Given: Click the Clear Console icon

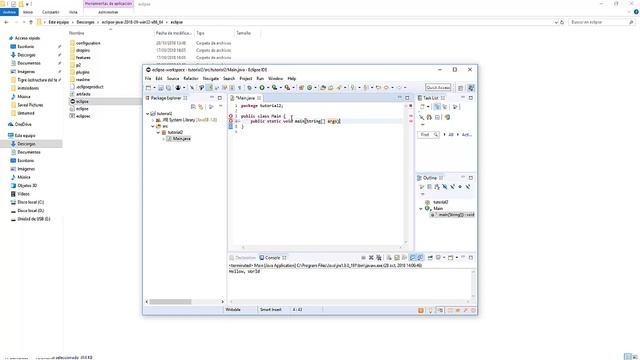Looking at the screenshot, I should click(x=389, y=258).
